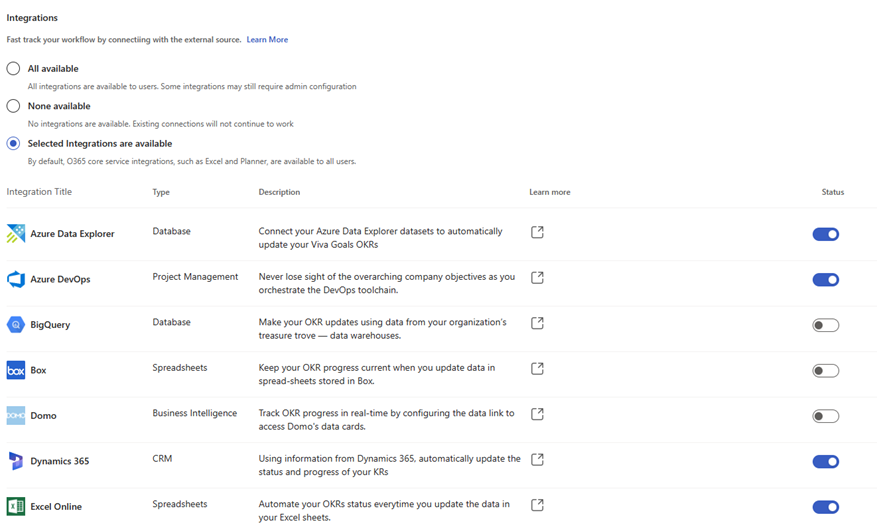
Task: Open Domo learn more external link icon
Action: tap(537, 414)
